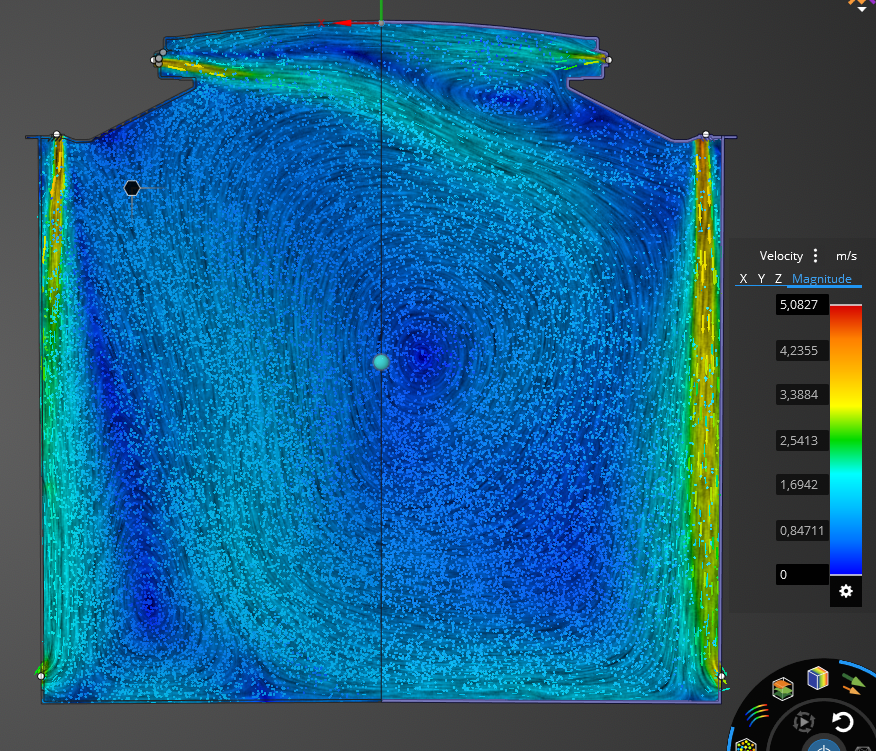
Task: Edit the minimum legend value 0
Action: click(x=802, y=574)
